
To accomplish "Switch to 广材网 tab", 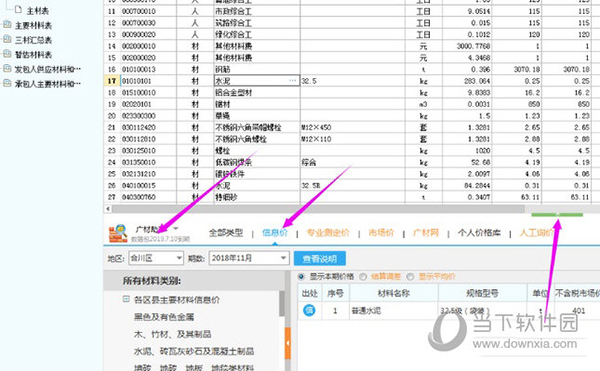I will coord(426,233).
